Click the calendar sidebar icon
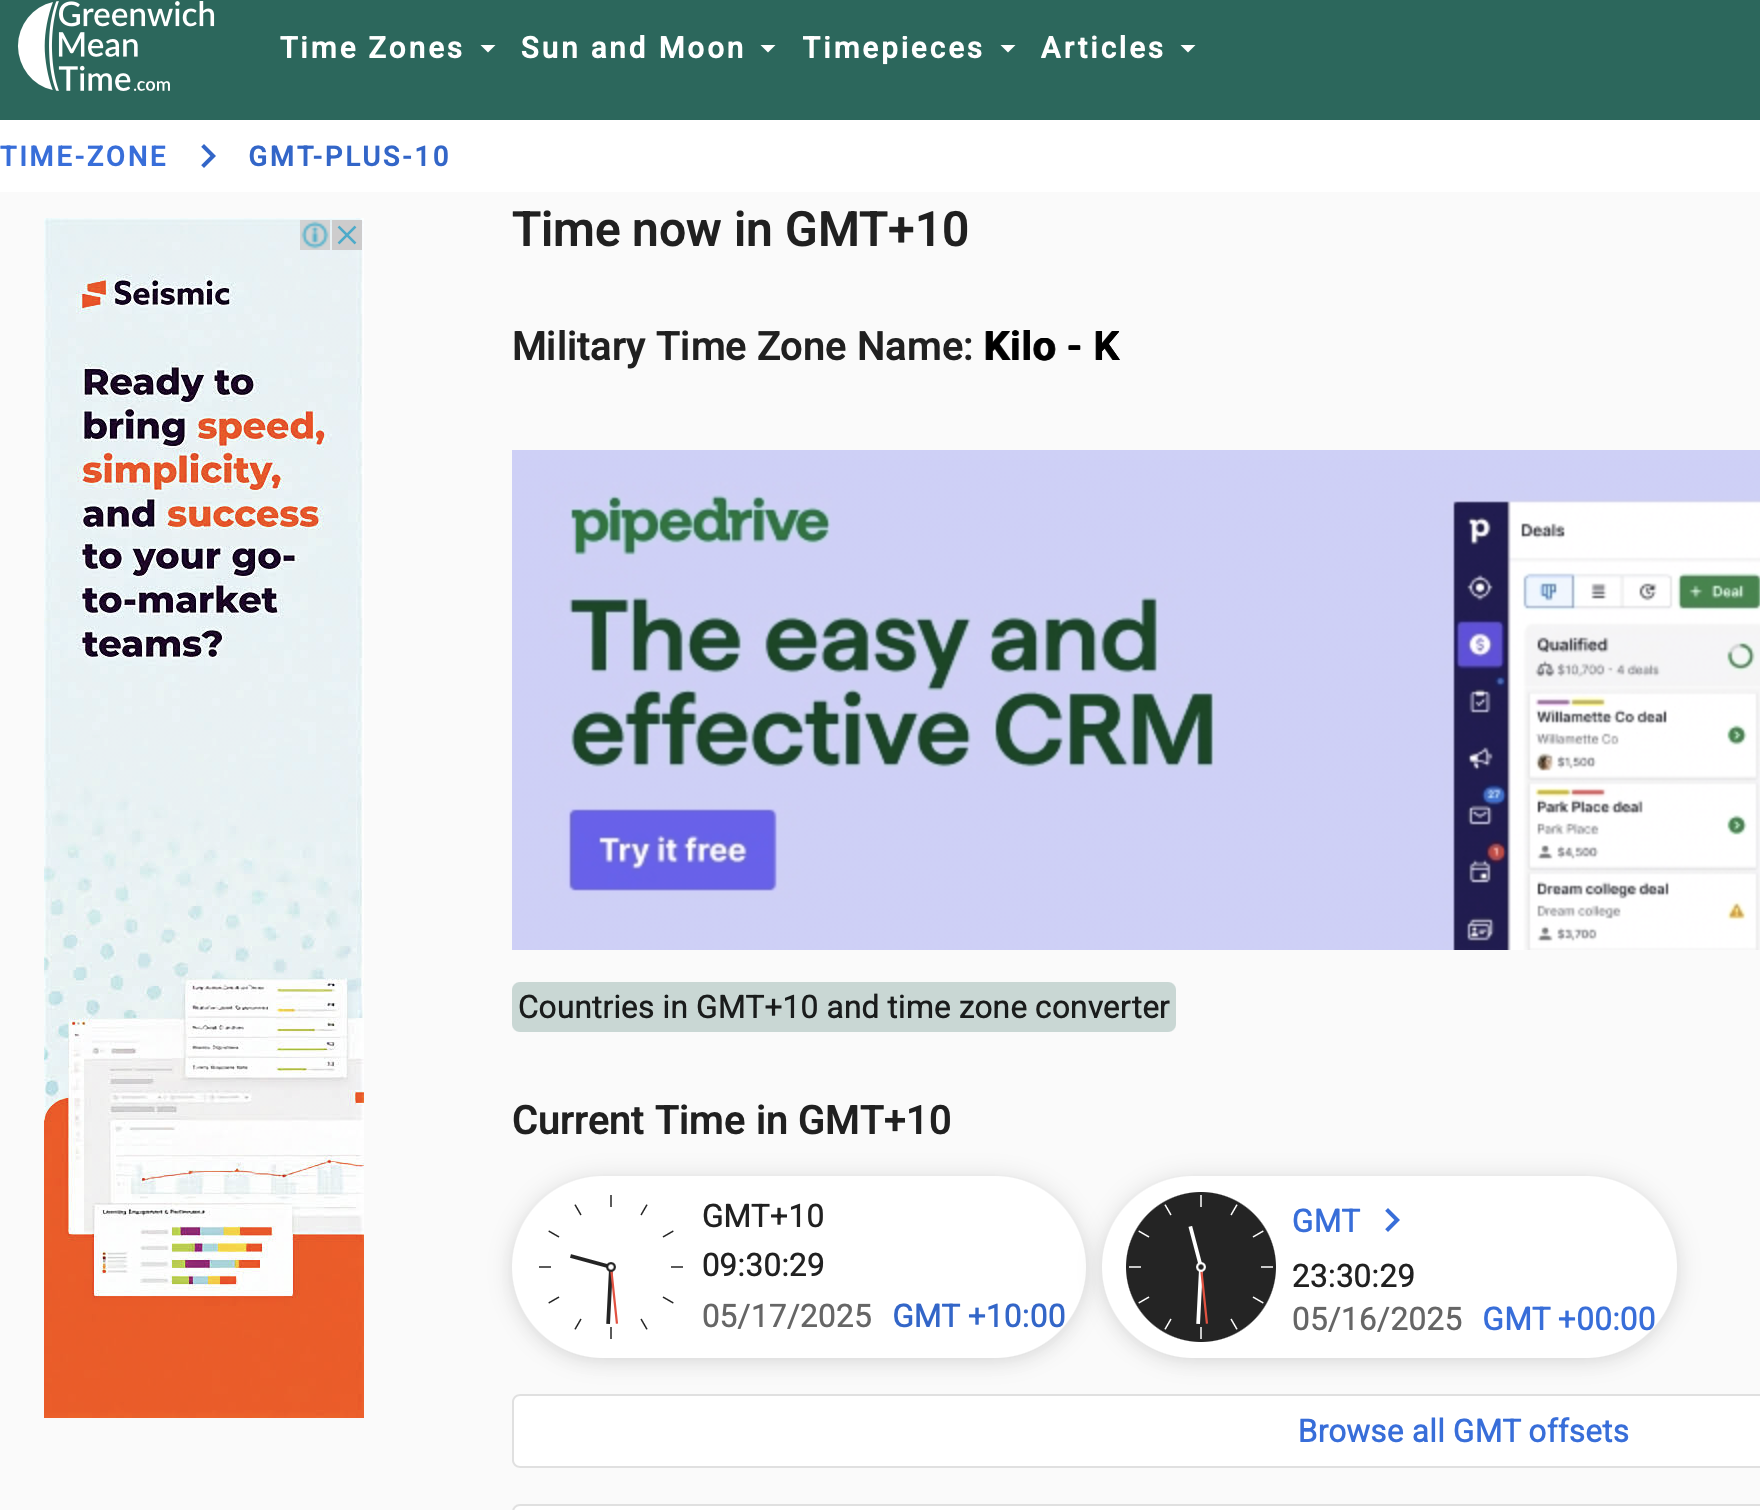Image resolution: width=1760 pixels, height=1510 pixels. click(x=1480, y=872)
